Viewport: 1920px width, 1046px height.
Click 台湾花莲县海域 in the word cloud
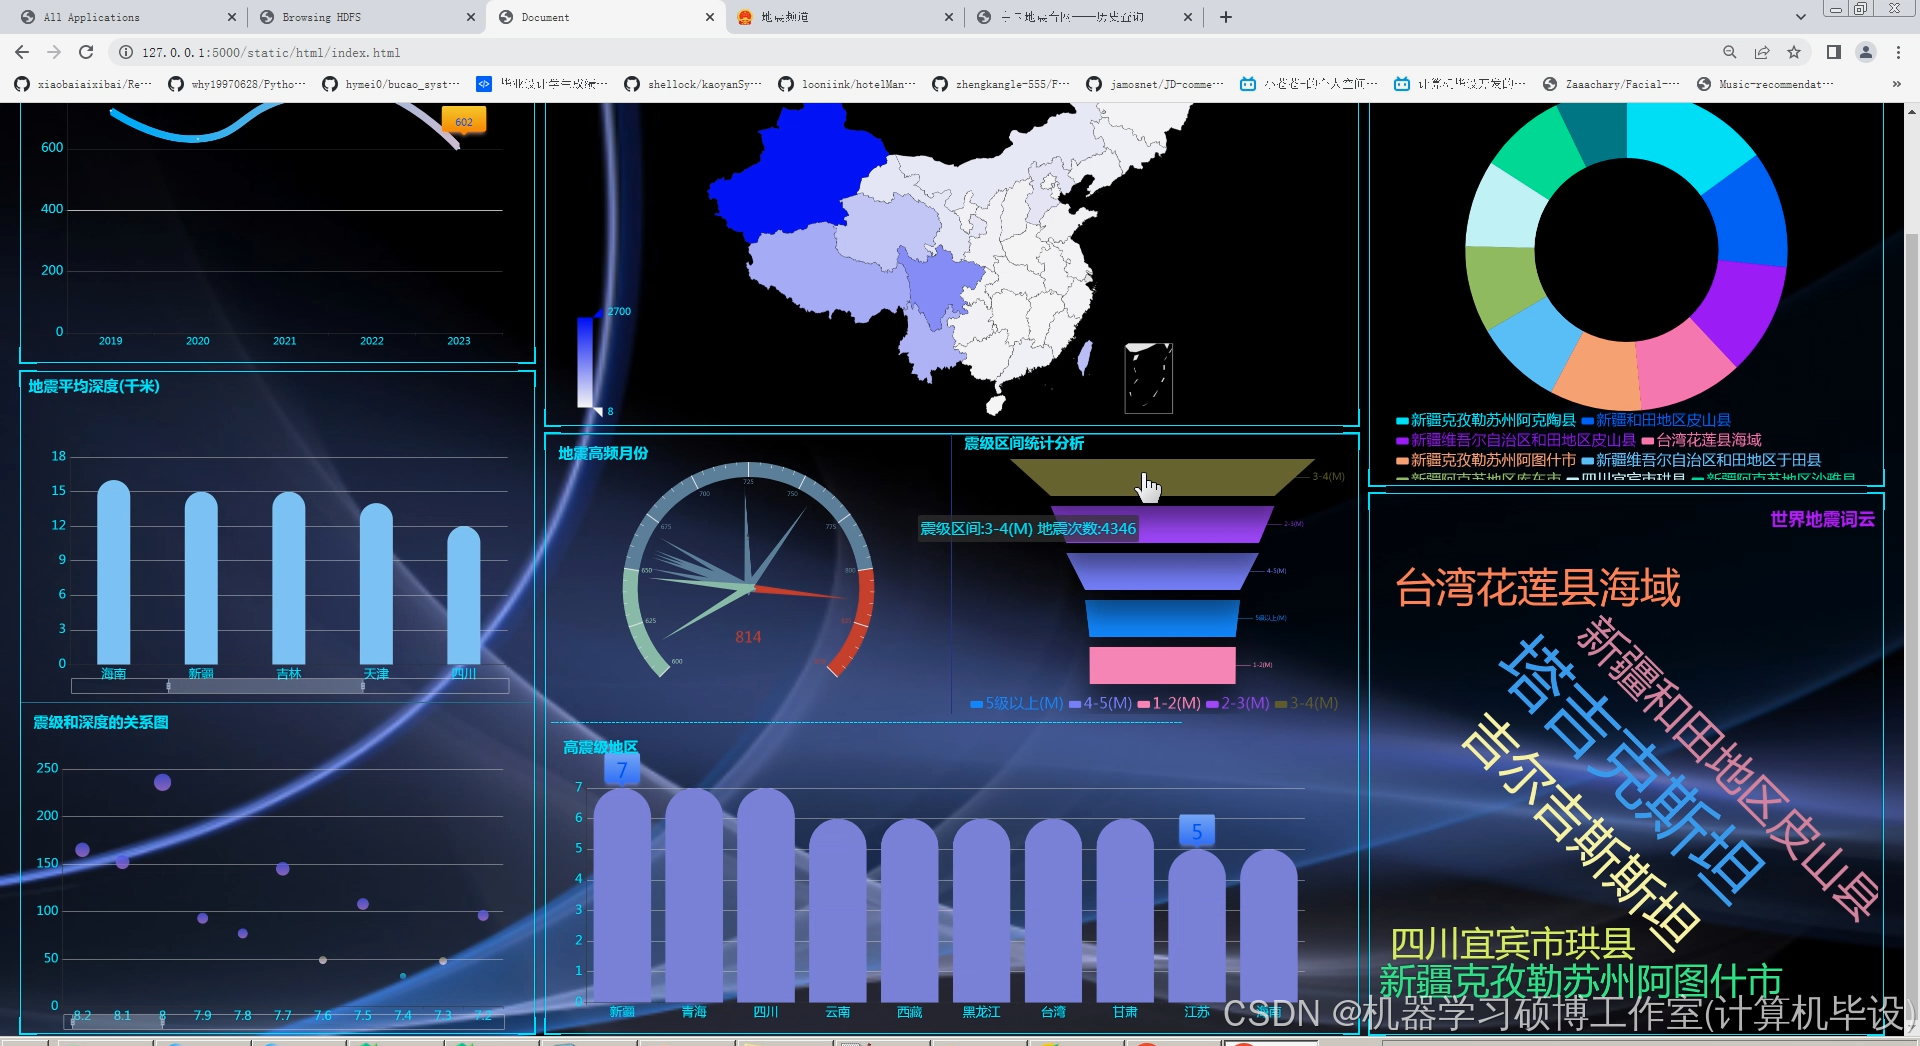click(x=1537, y=587)
